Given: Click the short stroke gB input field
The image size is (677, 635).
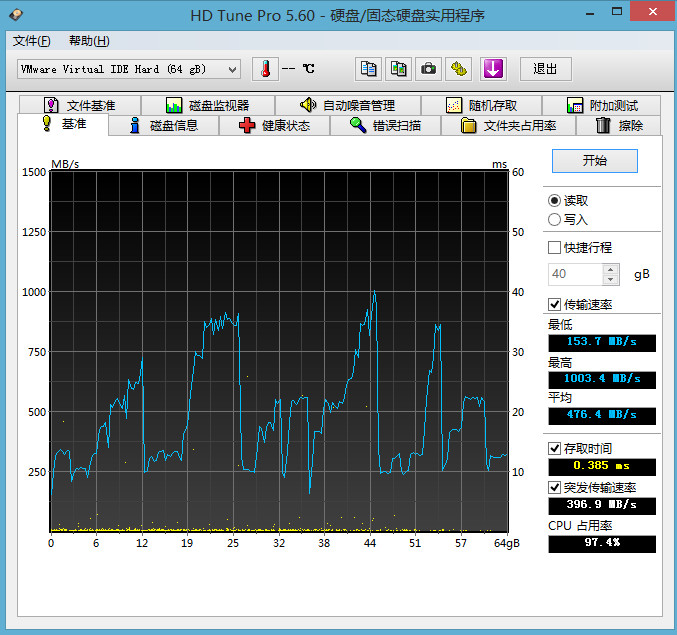Looking at the screenshot, I should (576, 274).
